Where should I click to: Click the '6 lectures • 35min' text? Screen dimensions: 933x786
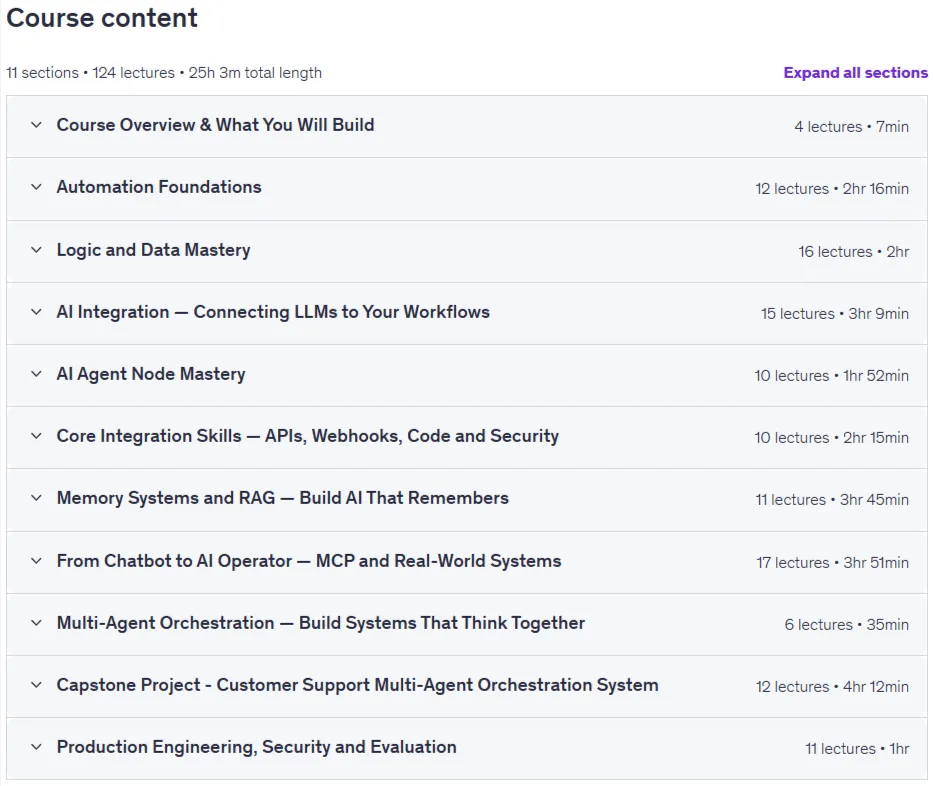pos(847,624)
